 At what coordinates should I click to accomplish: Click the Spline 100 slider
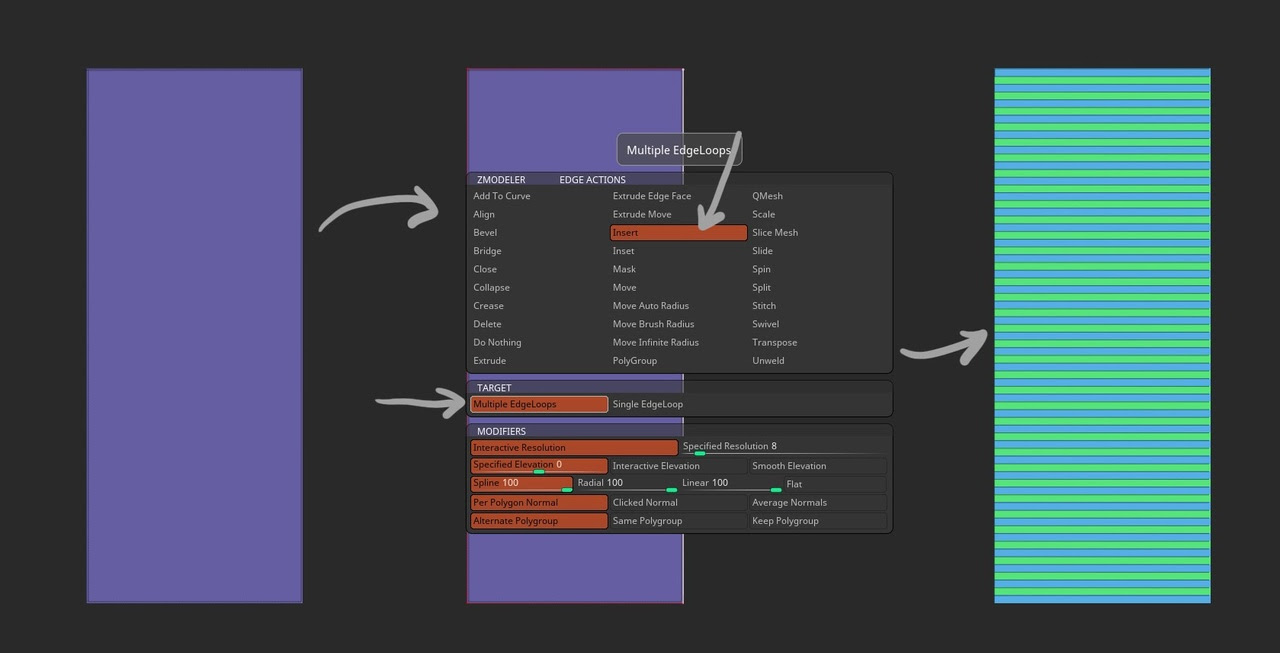522,484
